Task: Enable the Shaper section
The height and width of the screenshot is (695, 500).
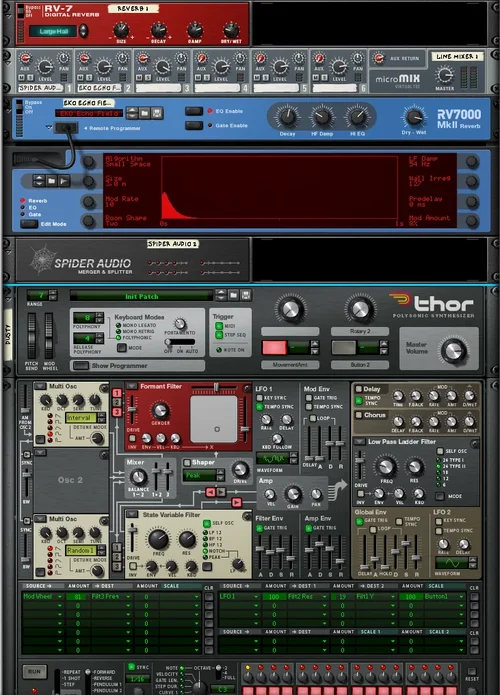Action: [x=187, y=462]
